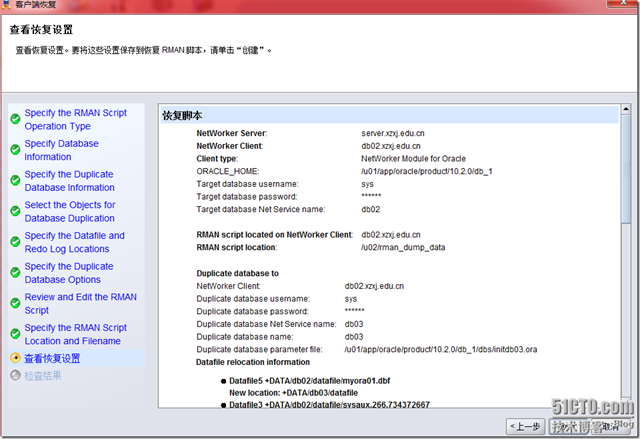This screenshot has width=640, height=439.
Task: Click NetWorker Server value server.xzxj.edu.cn
Action: pos(393,133)
